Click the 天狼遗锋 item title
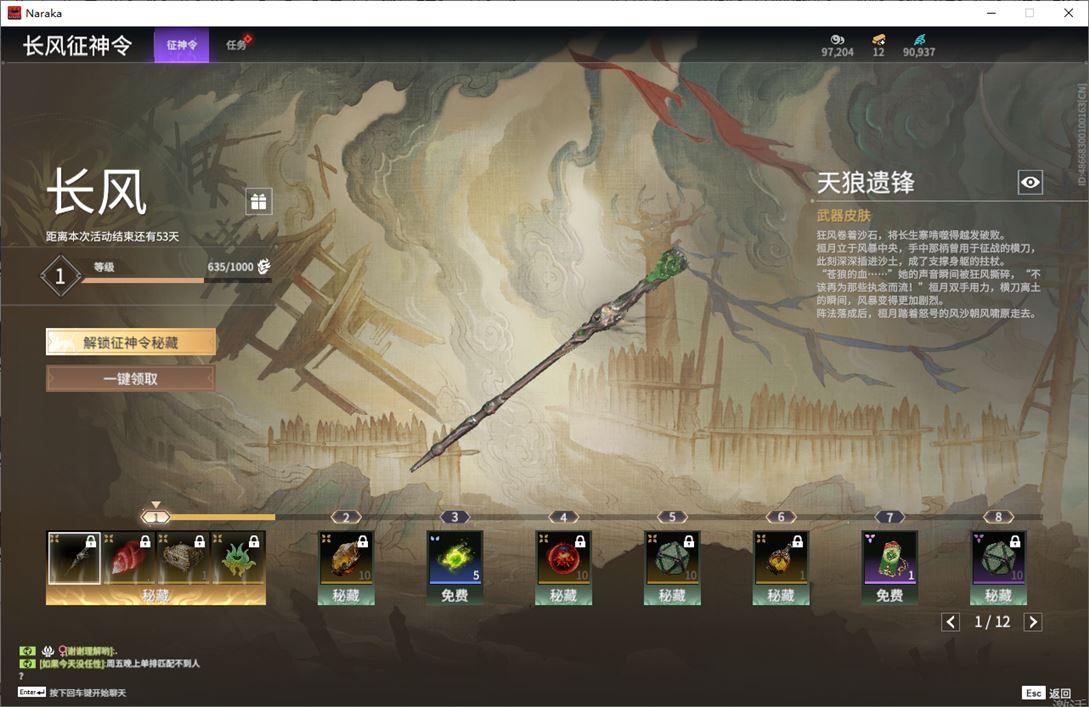Screen dimensions: 1089x707 [865, 183]
